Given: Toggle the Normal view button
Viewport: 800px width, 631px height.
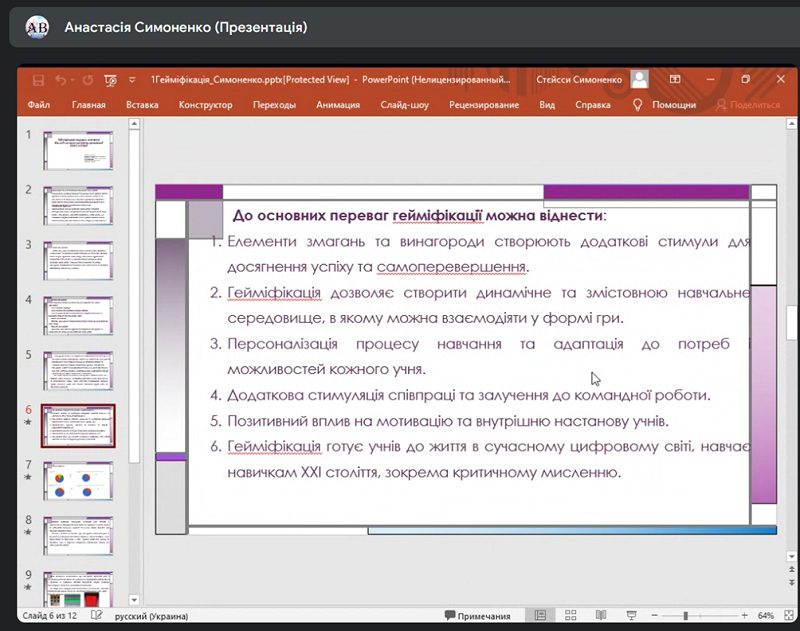Looking at the screenshot, I should point(540,615).
